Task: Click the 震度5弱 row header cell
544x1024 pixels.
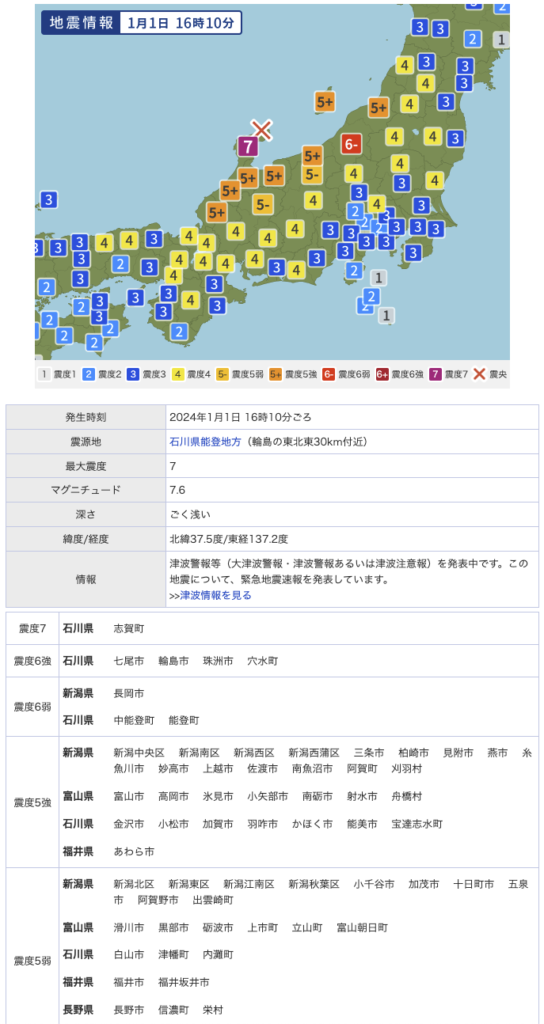Action: click(x=33, y=961)
